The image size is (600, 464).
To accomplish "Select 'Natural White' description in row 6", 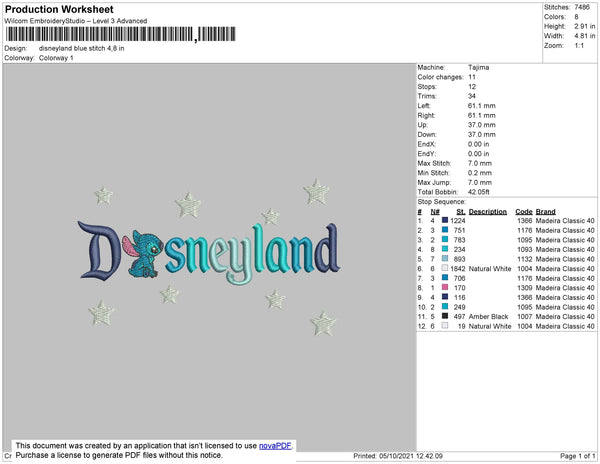I will 490,269.
